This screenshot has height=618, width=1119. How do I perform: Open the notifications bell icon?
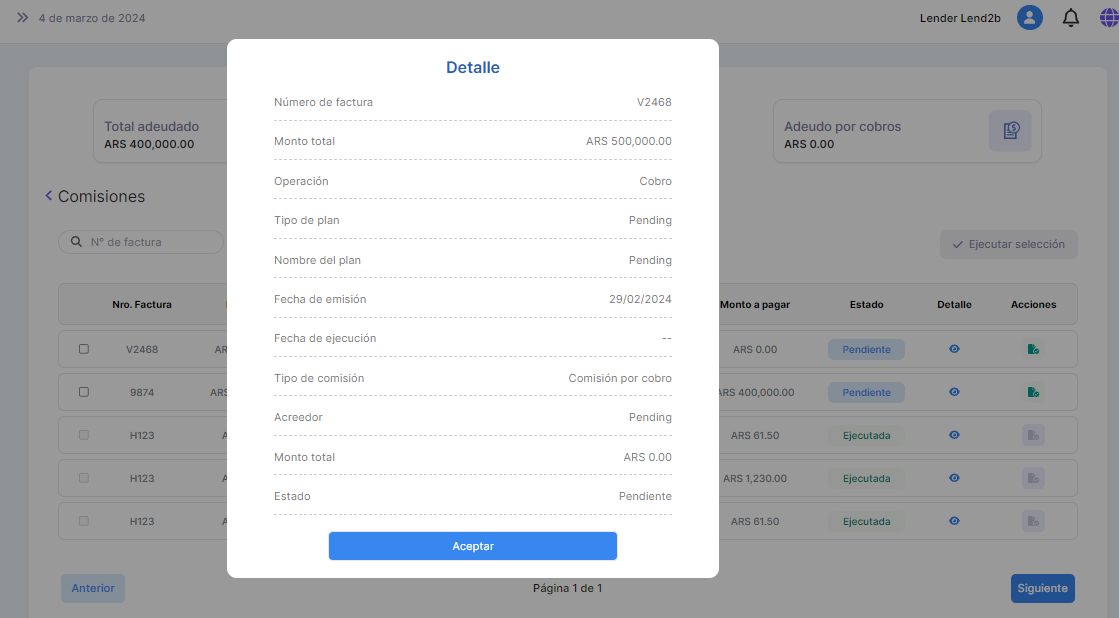point(1070,18)
